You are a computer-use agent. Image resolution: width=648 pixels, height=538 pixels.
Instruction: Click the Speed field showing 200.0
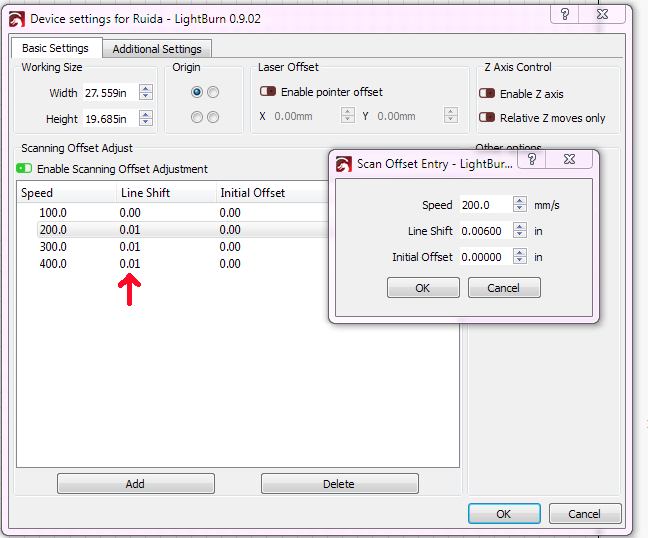point(486,205)
